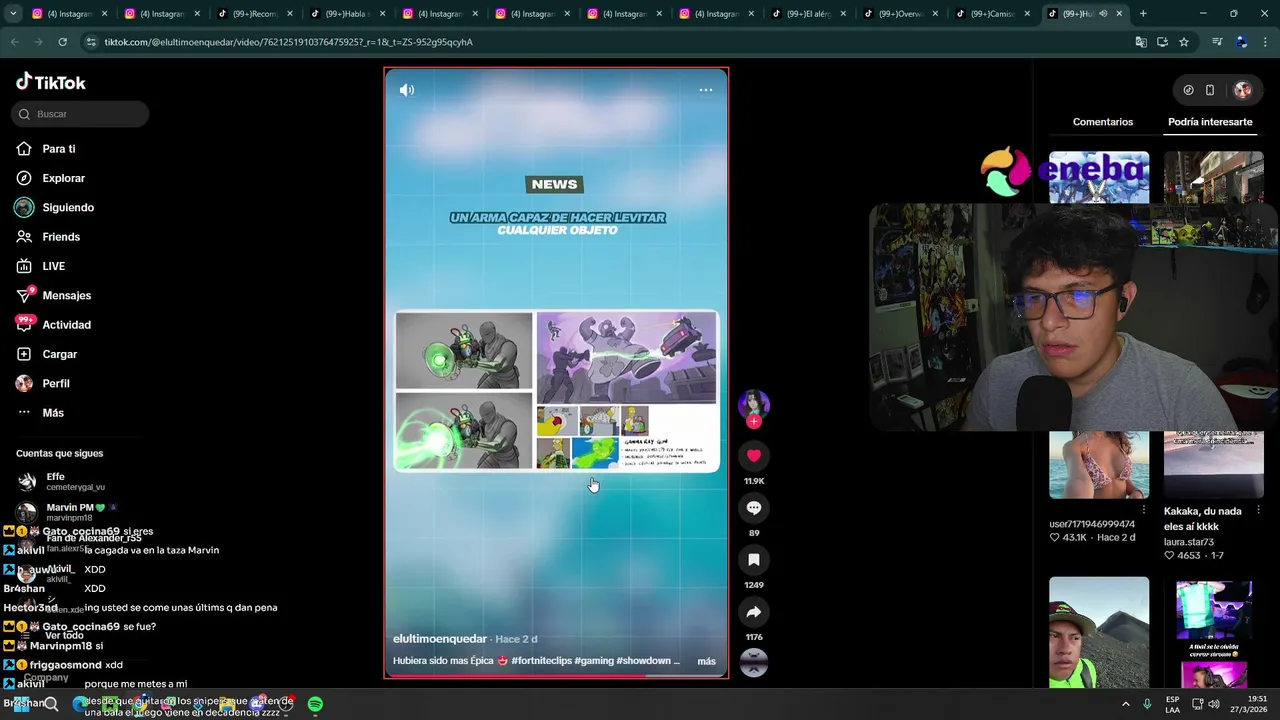The width and height of the screenshot is (1280, 720).
Task: Switch to the Comentarios tab
Action: pyautogui.click(x=1103, y=122)
